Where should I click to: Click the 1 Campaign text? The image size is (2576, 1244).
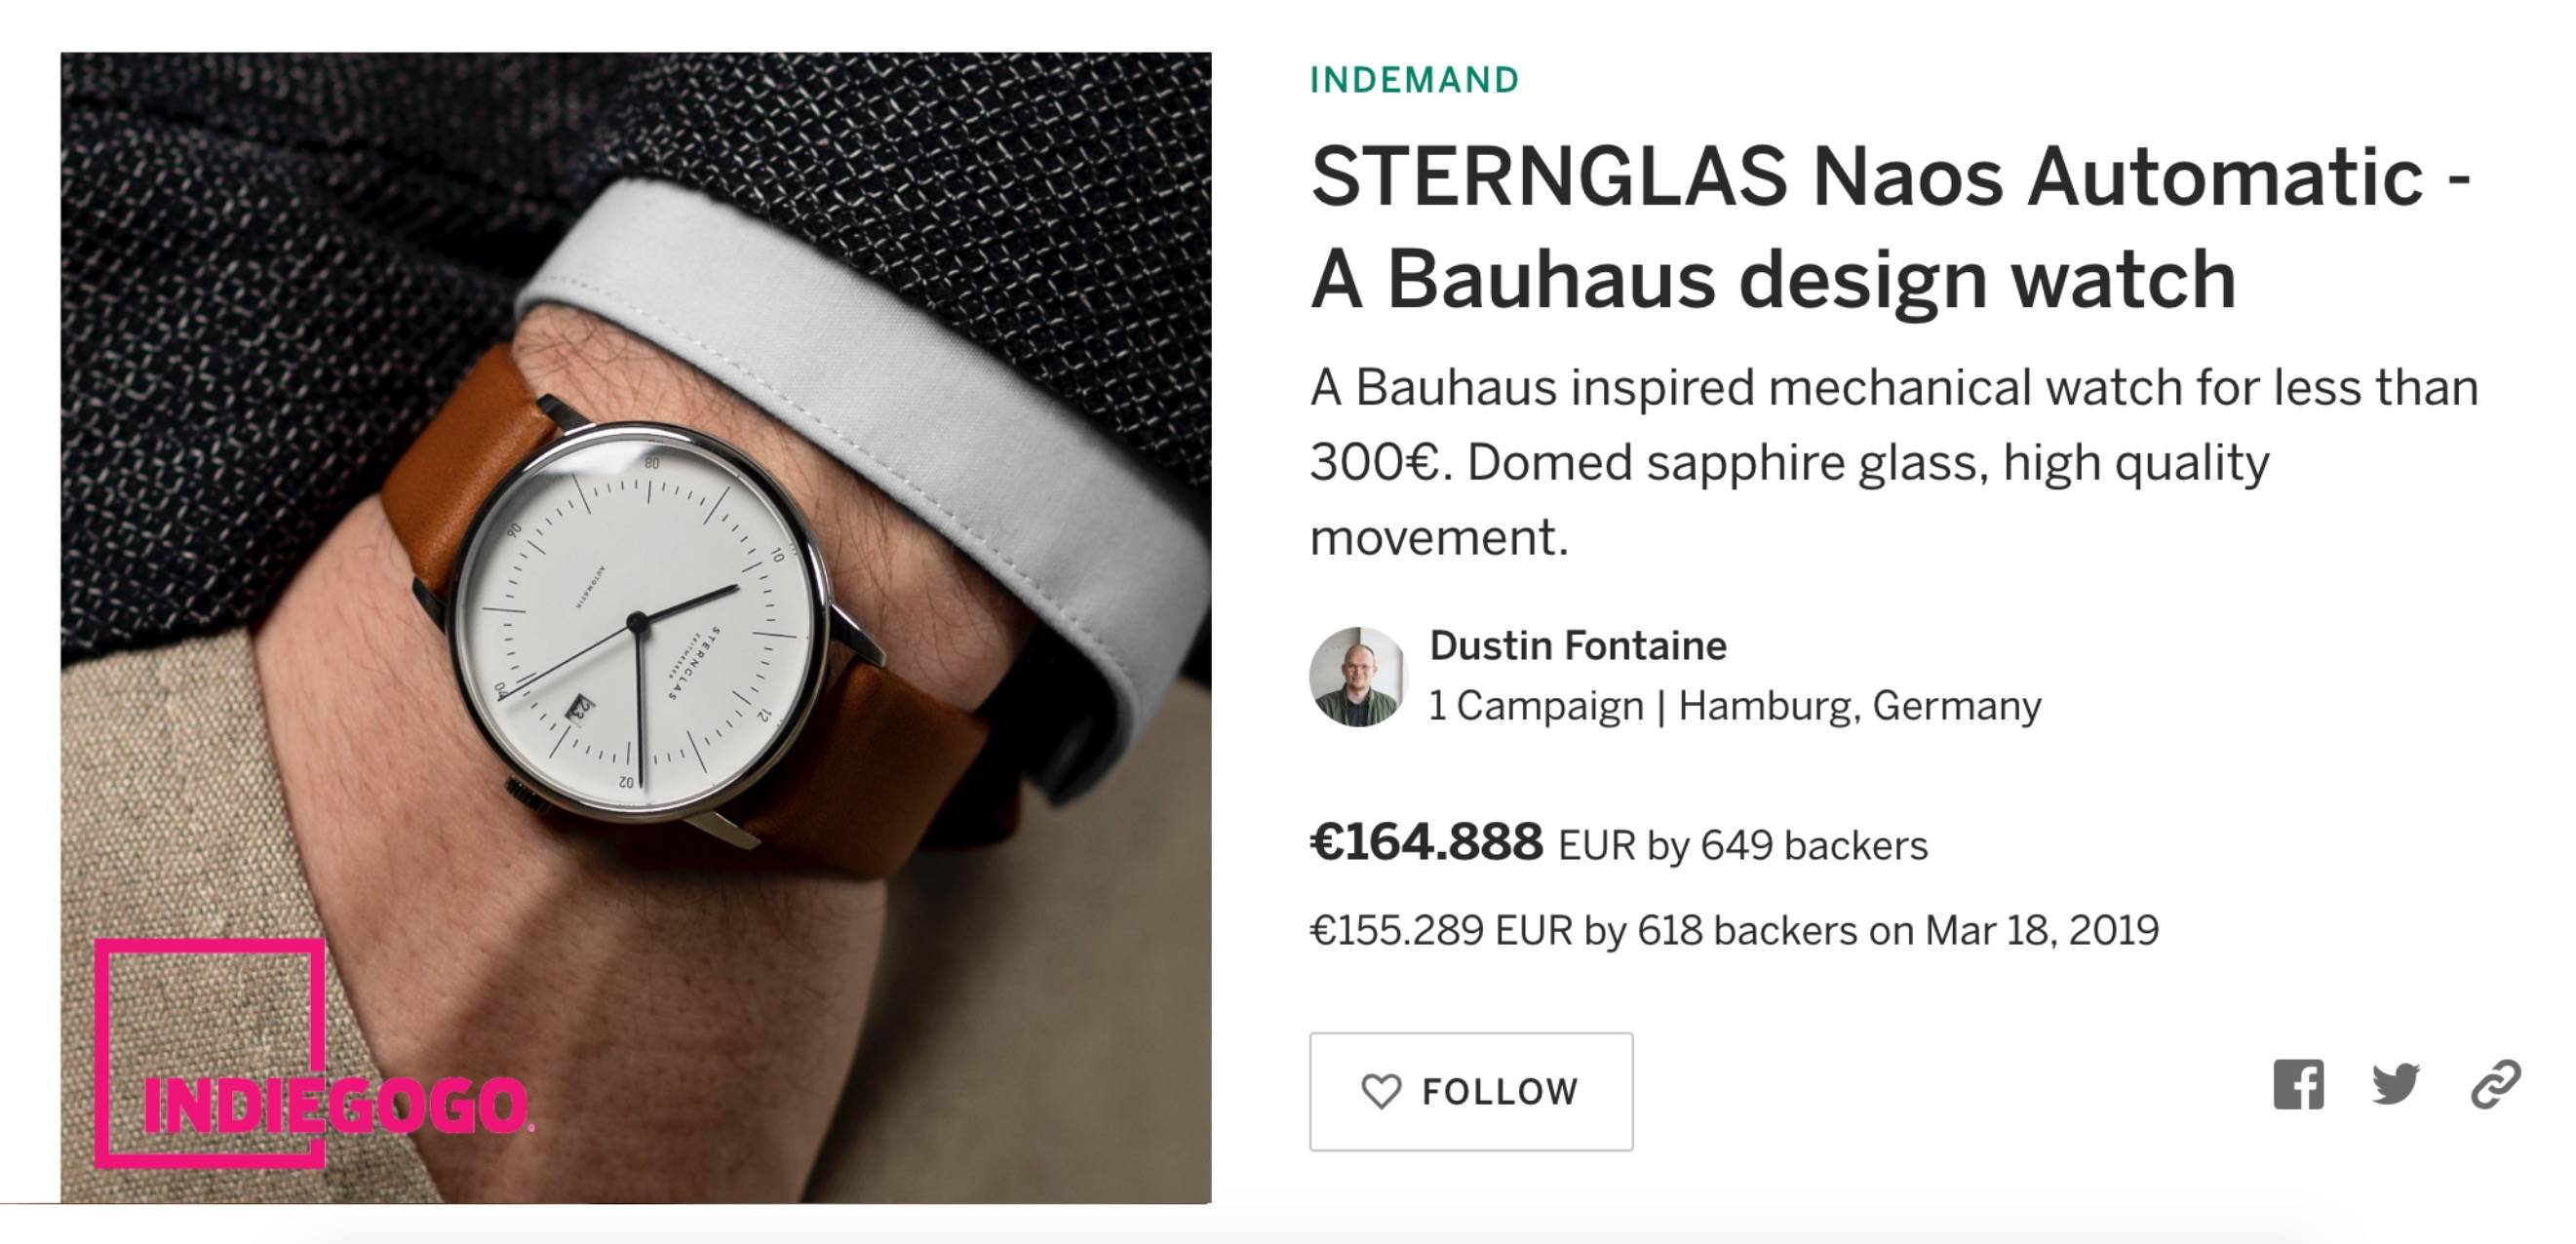coord(1536,706)
